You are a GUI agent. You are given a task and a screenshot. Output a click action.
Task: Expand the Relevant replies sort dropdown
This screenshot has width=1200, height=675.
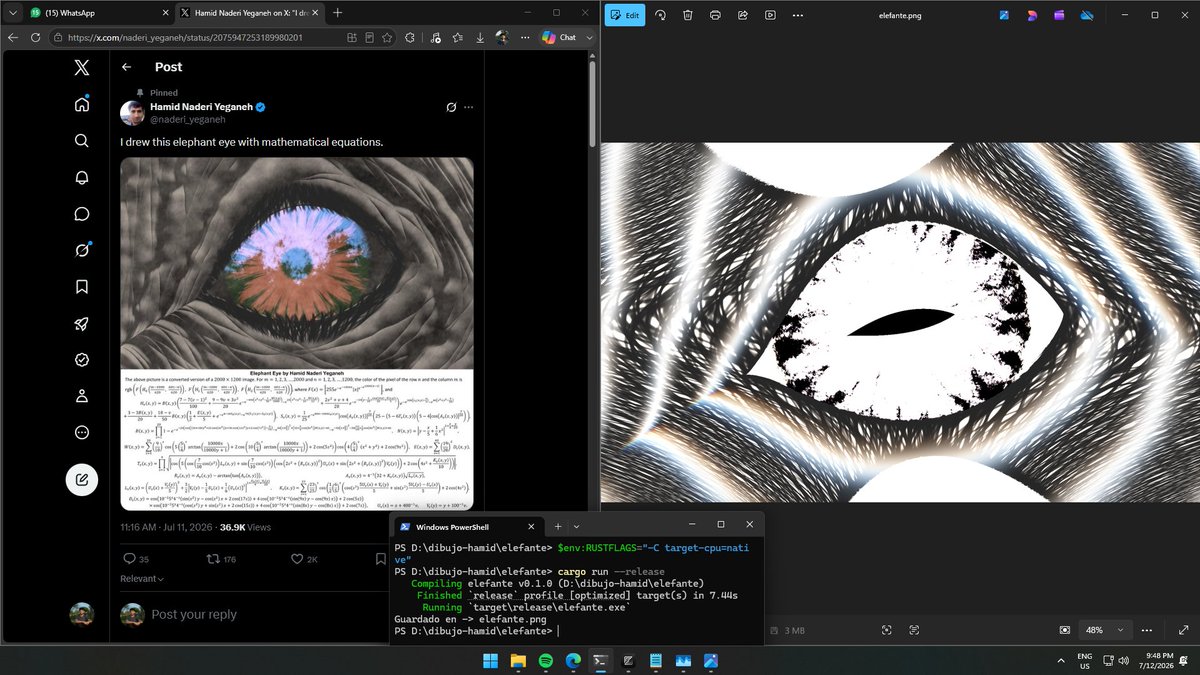click(142, 578)
